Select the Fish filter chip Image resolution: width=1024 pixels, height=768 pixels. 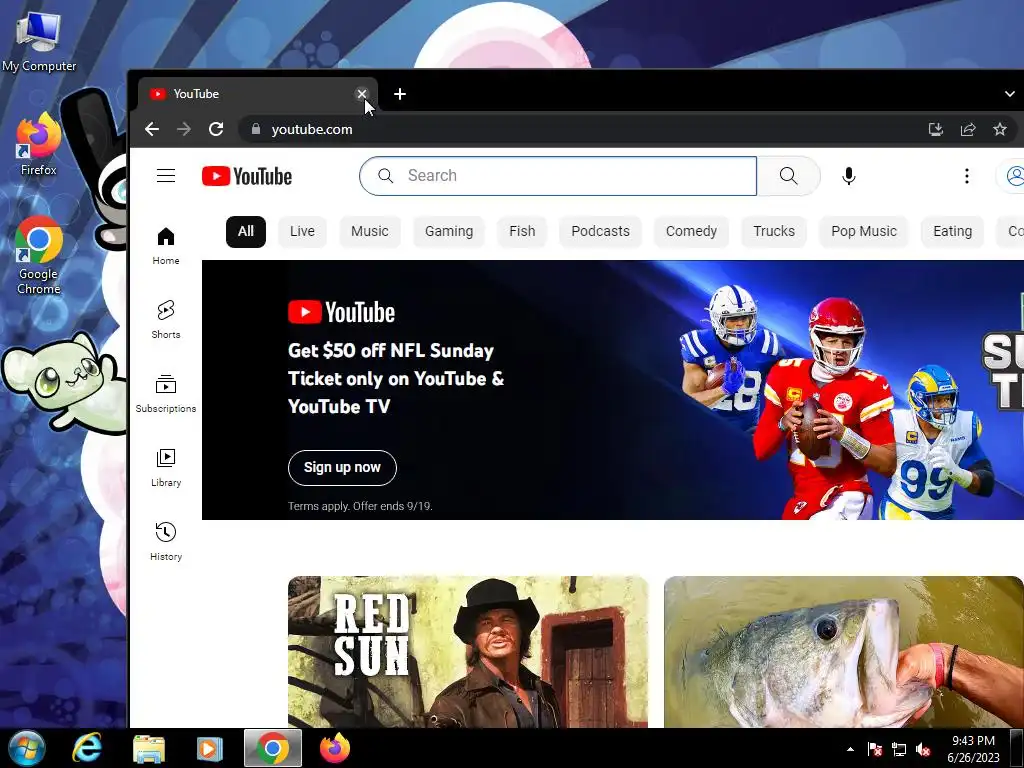click(x=522, y=231)
